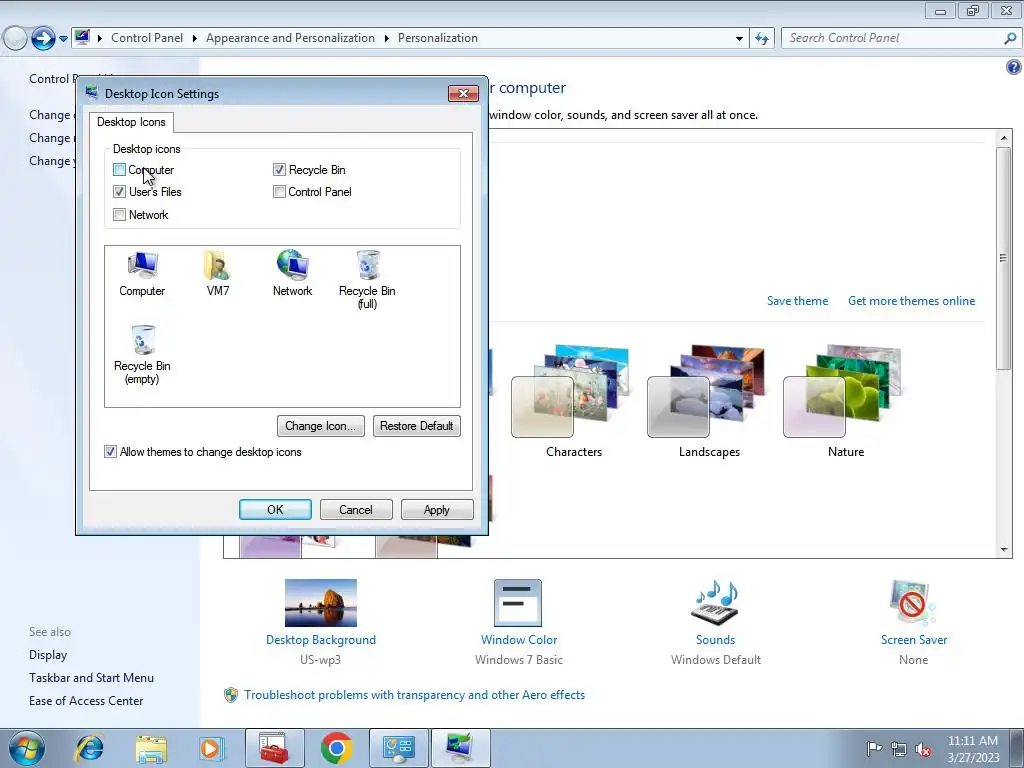Image resolution: width=1024 pixels, height=768 pixels.
Task: Open the address bar history dropdown
Action: coord(739,39)
